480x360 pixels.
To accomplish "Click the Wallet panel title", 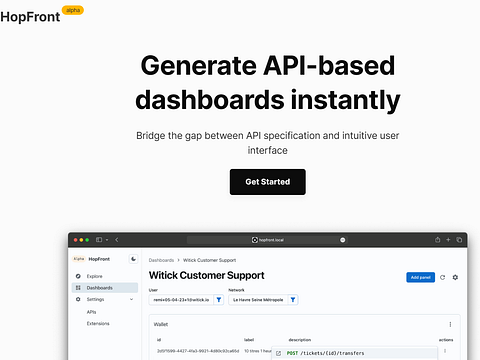I will pos(161,324).
